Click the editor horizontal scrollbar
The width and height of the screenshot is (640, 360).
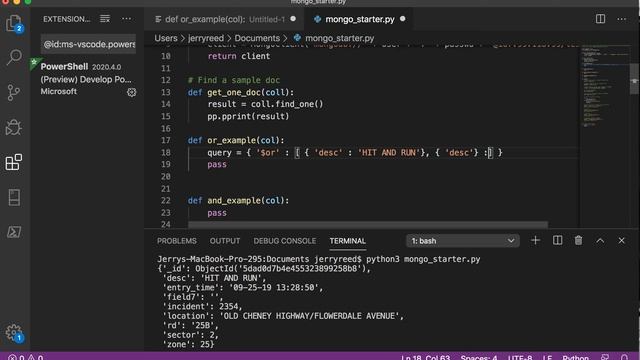[x=367, y=225]
